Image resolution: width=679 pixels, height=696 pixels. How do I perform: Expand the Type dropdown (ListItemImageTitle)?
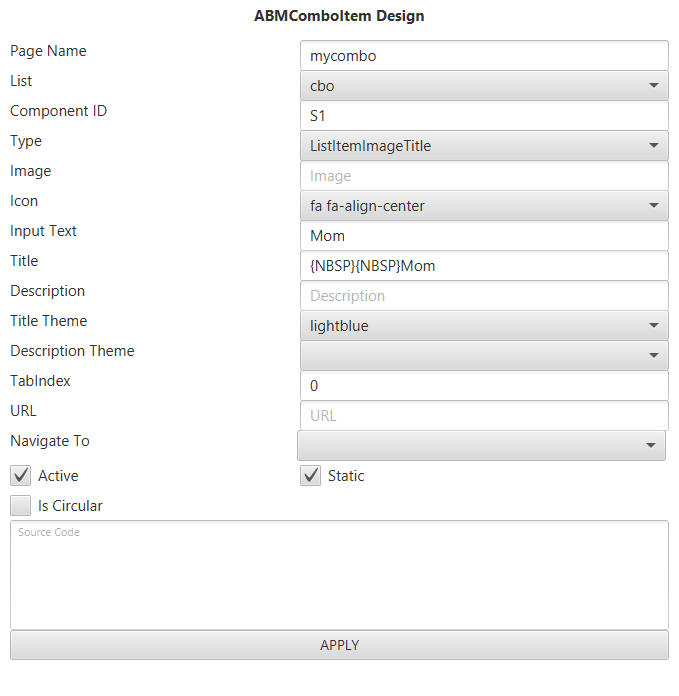pyautogui.click(x=483, y=146)
